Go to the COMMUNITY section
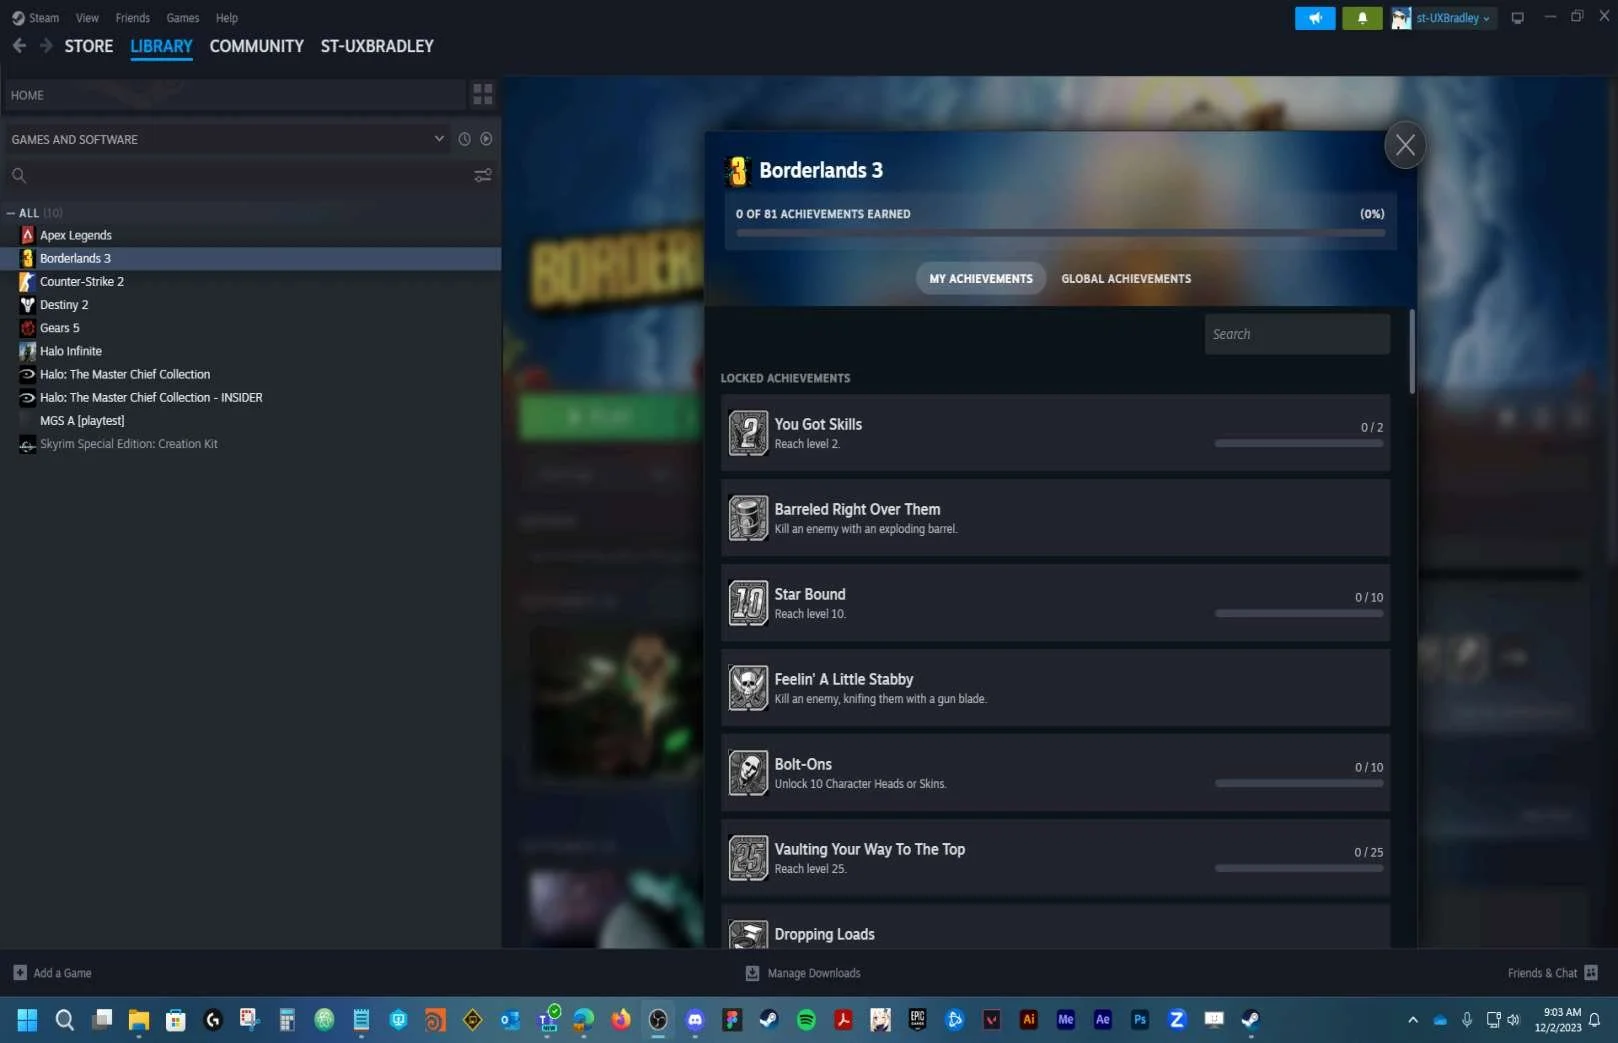Viewport: 1618px width, 1043px height. [256, 46]
